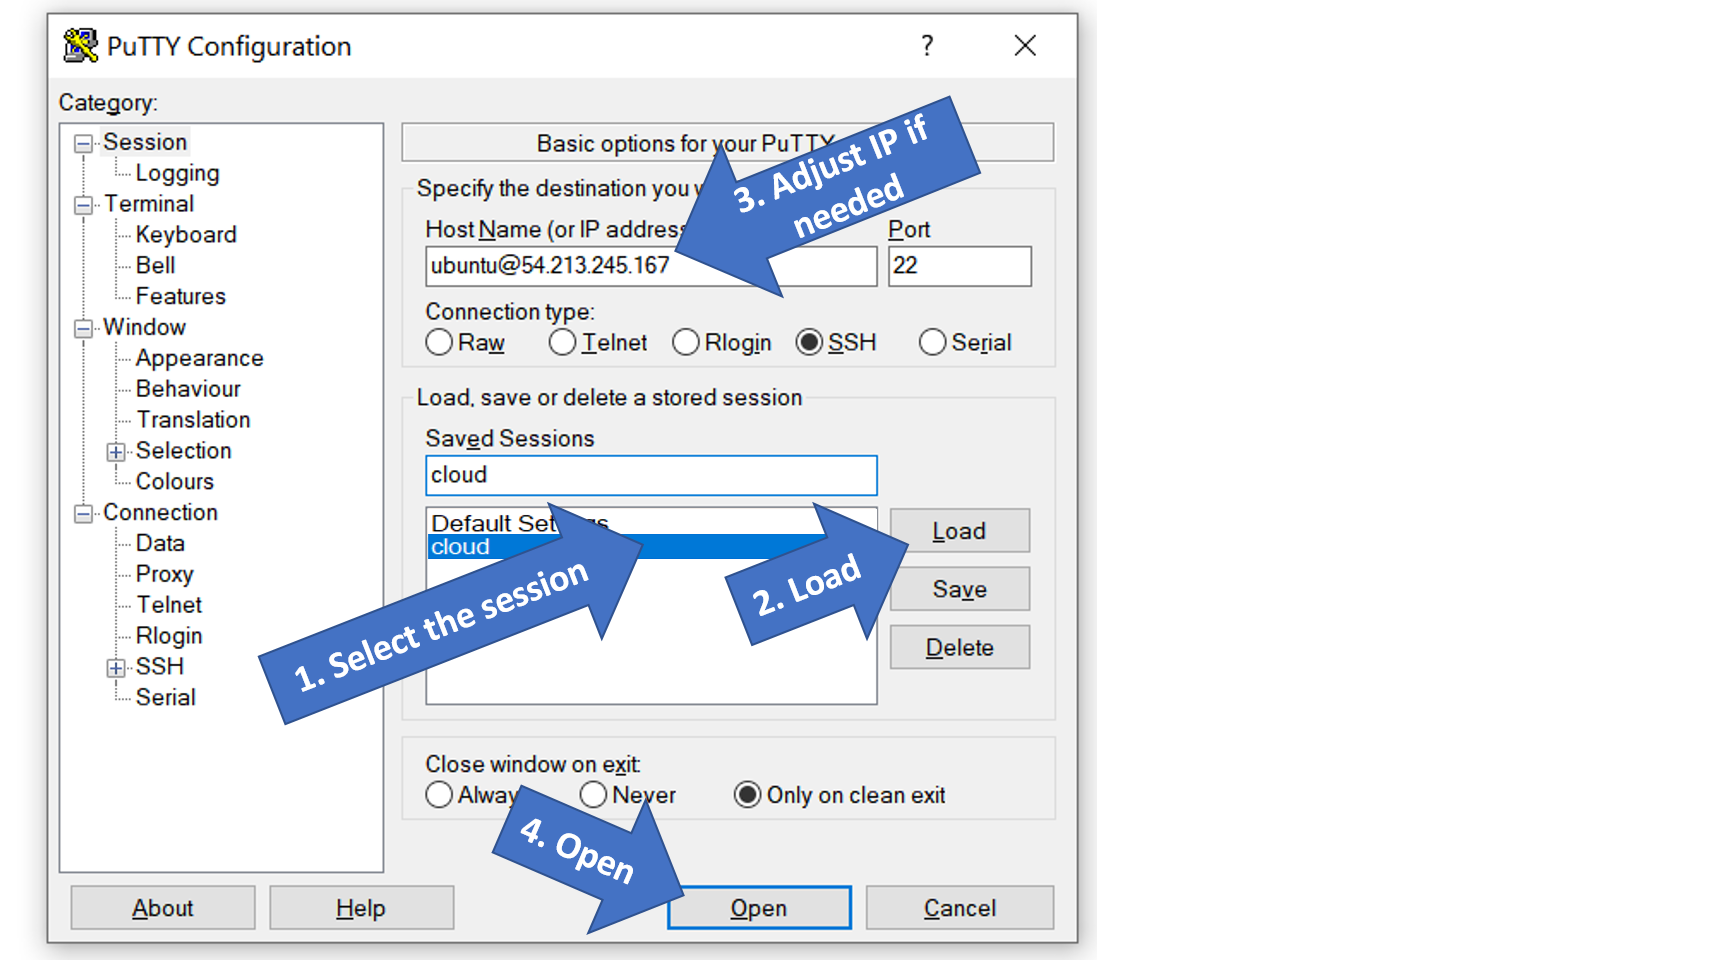Click the Port input field
The width and height of the screenshot is (1734, 960).
click(960, 266)
